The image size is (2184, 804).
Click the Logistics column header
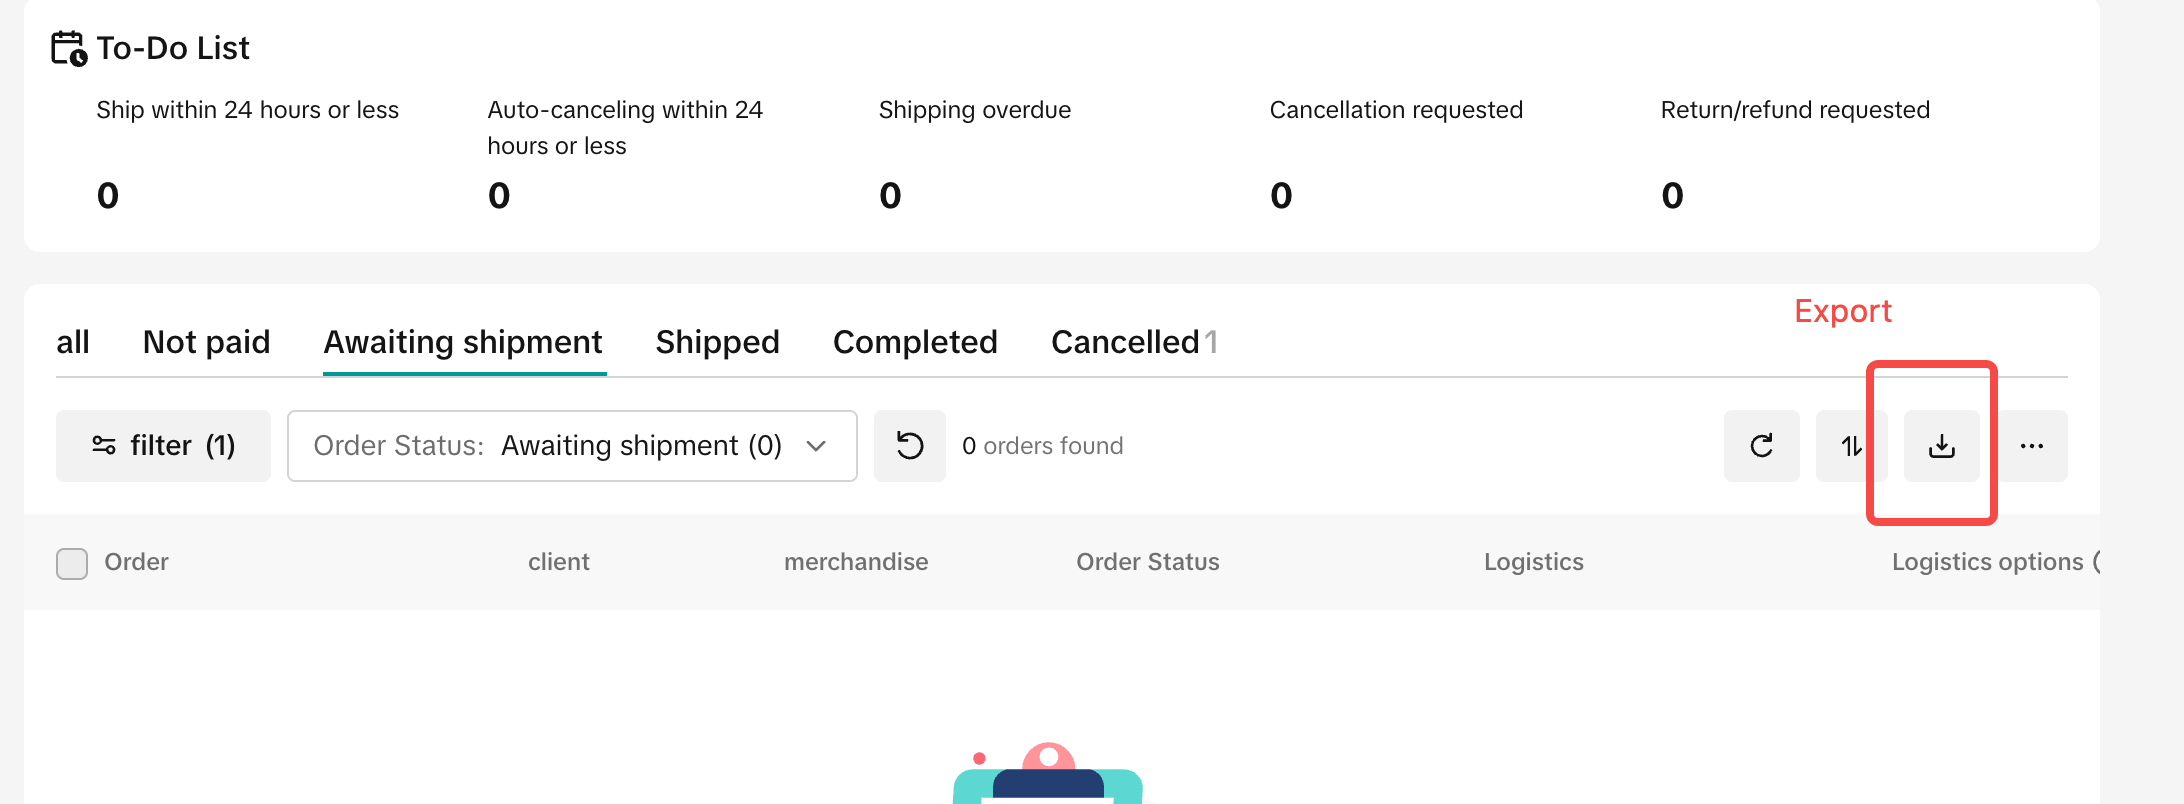pyautogui.click(x=1533, y=562)
